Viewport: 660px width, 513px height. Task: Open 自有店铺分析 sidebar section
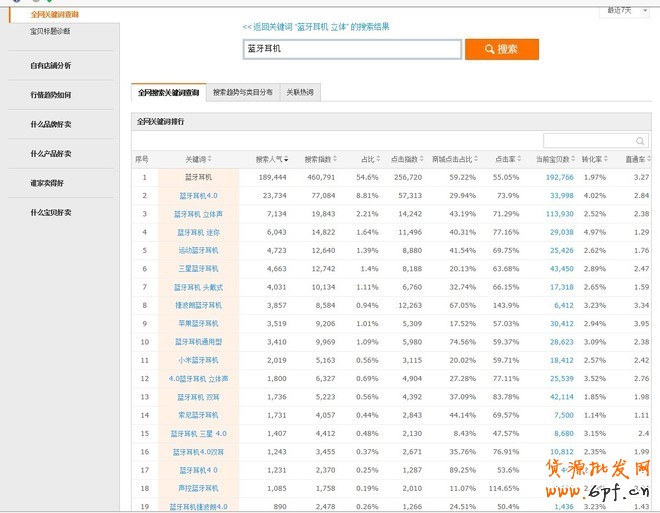[50, 65]
